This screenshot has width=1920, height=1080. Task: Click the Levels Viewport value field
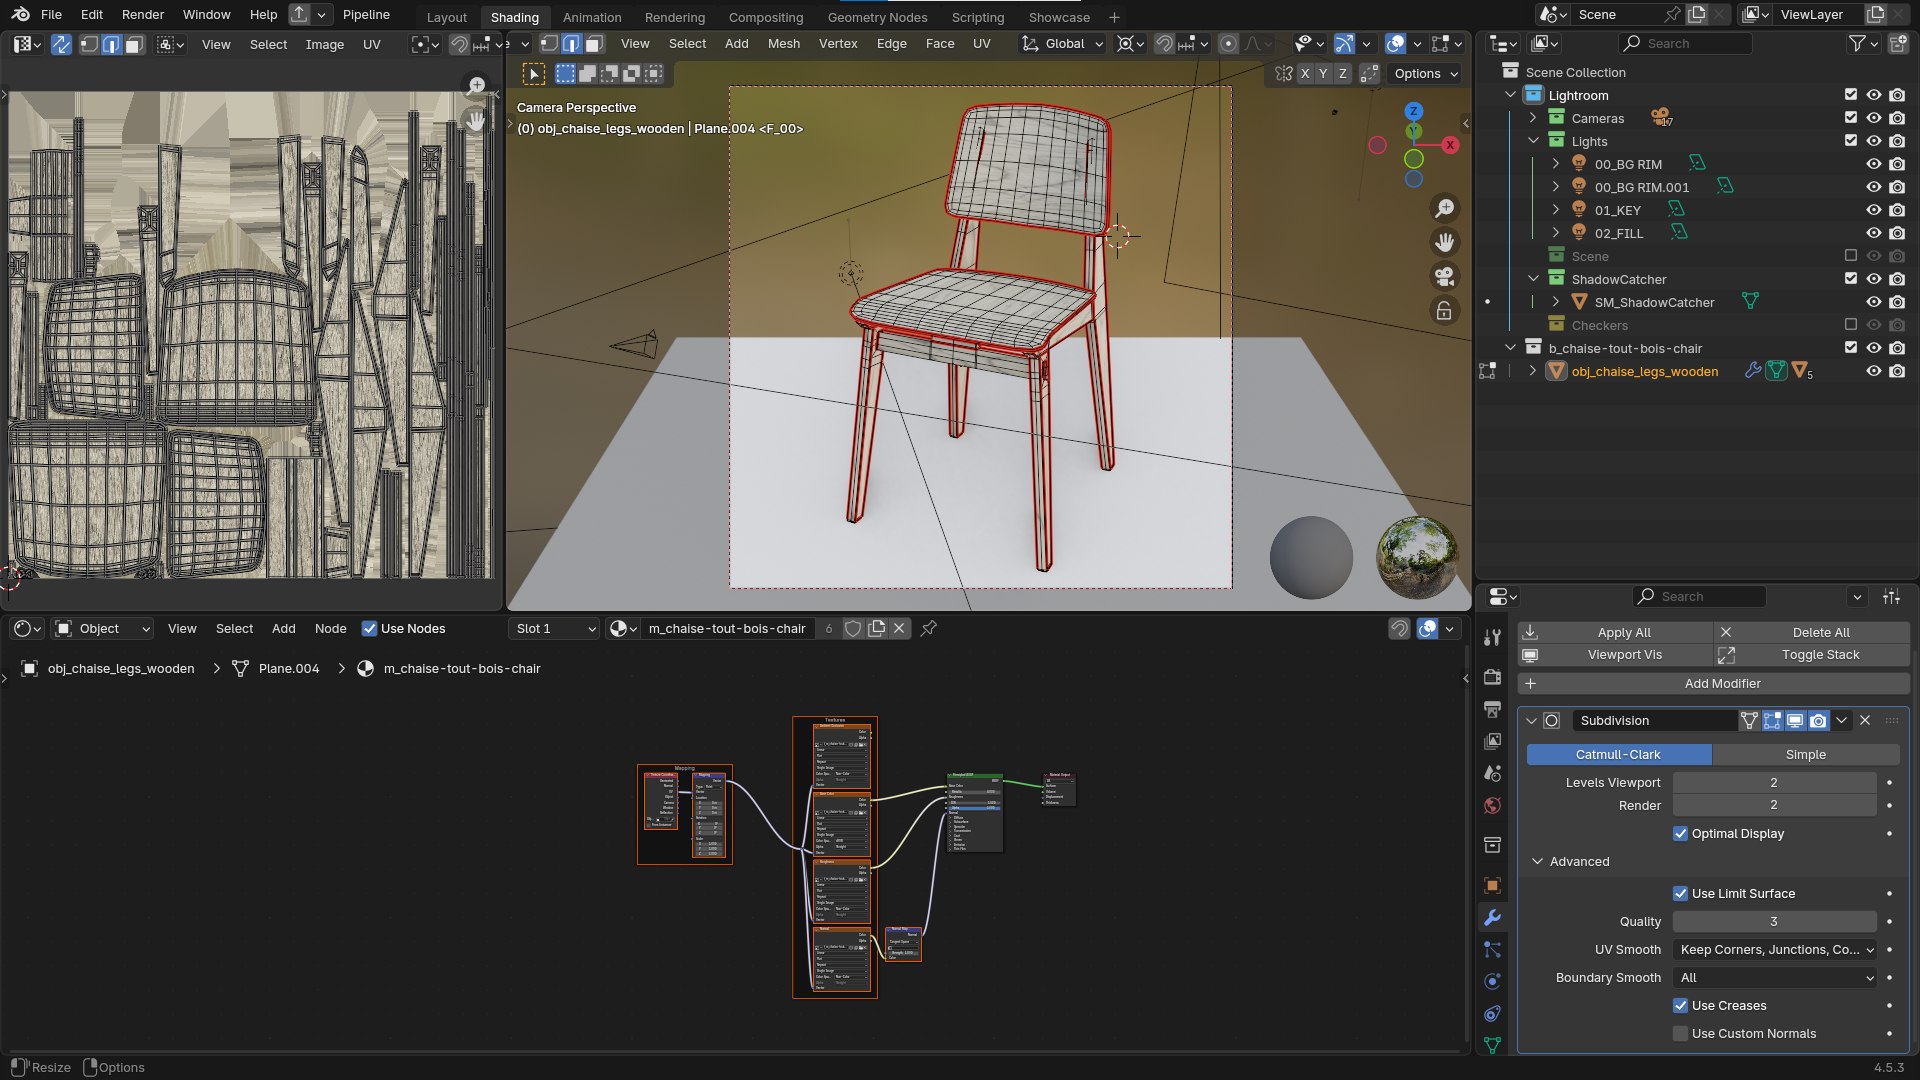click(x=1774, y=782)
